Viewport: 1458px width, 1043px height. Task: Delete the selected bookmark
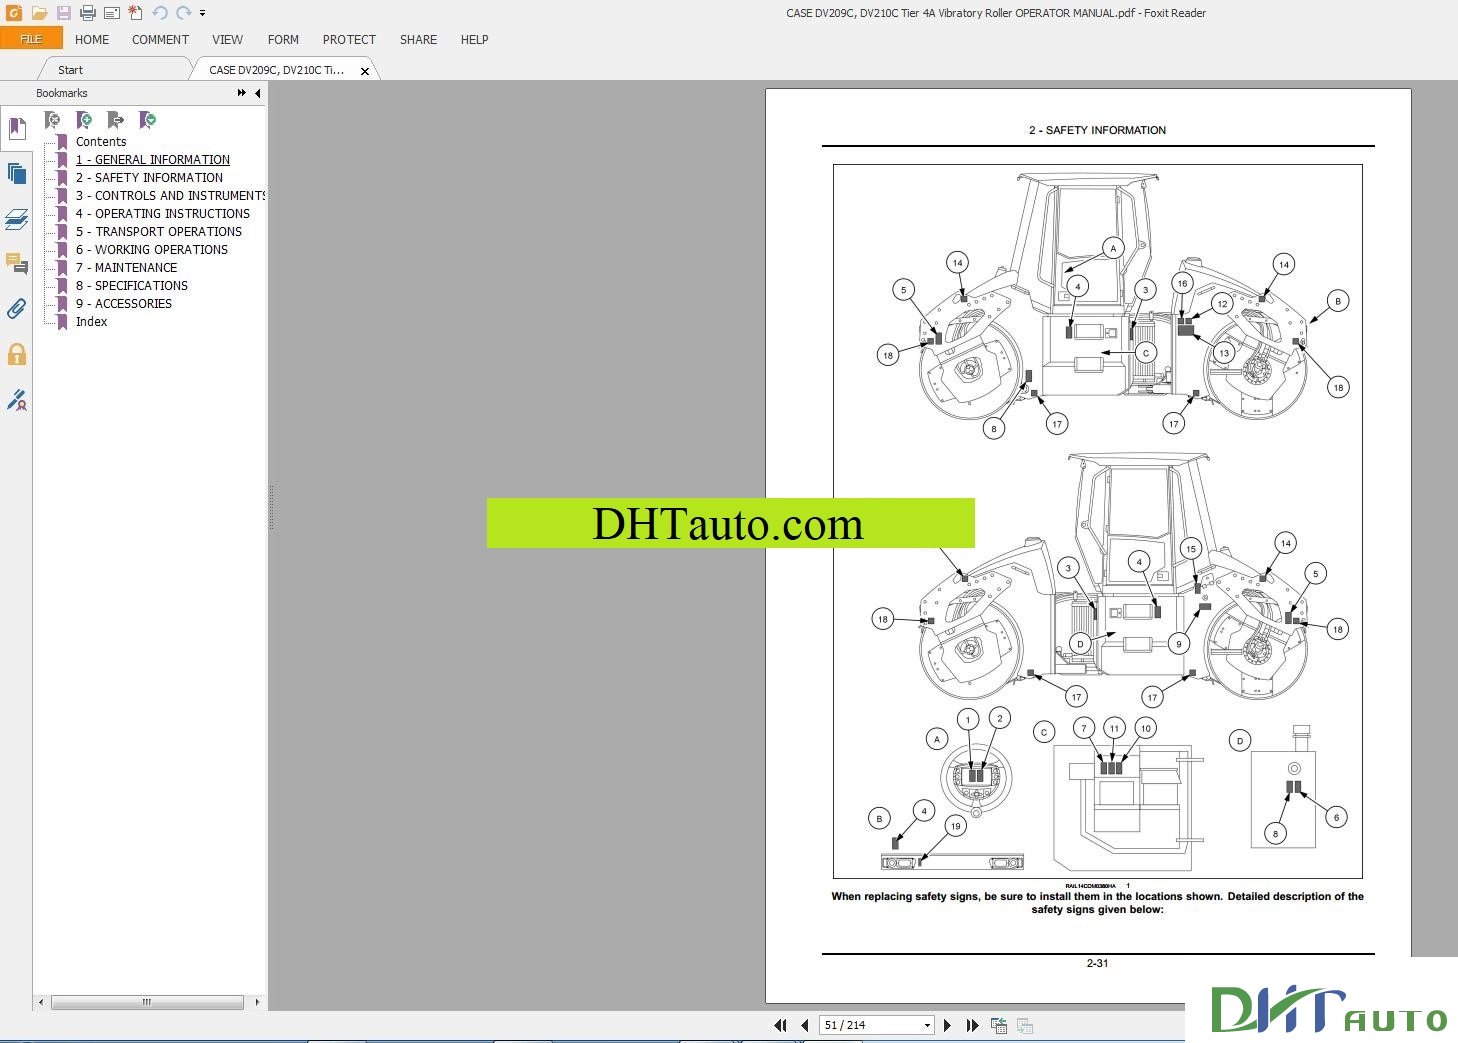click(53, 120)
